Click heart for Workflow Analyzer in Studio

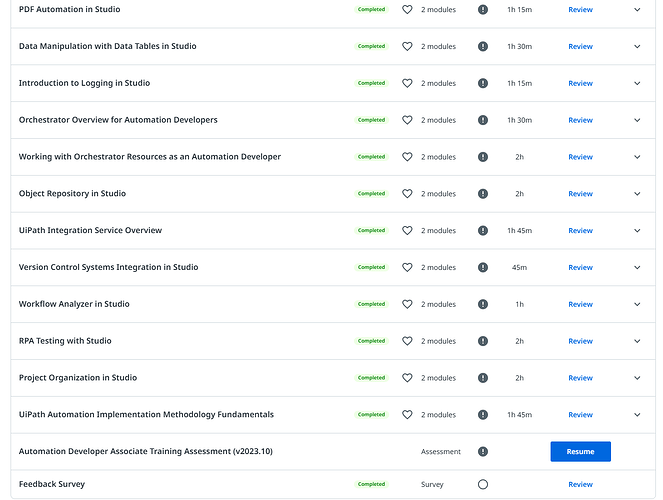click(x=407, y=304)
